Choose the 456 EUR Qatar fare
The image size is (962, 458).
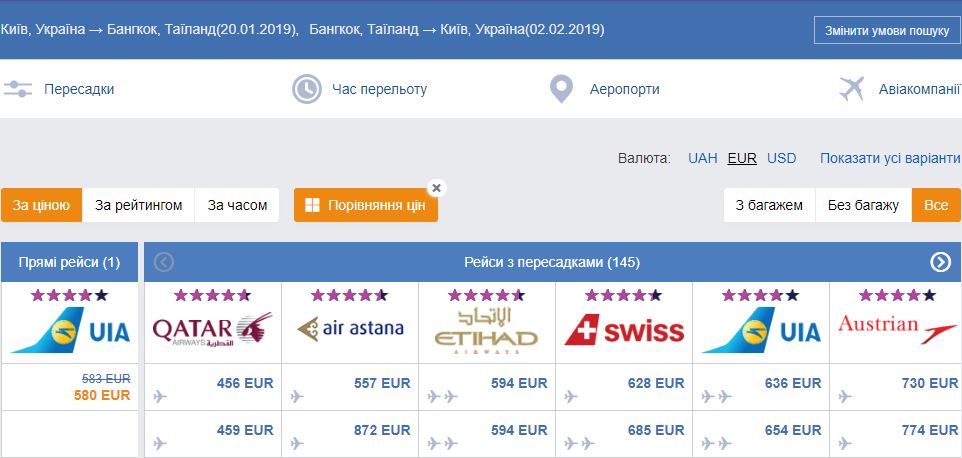245,383
